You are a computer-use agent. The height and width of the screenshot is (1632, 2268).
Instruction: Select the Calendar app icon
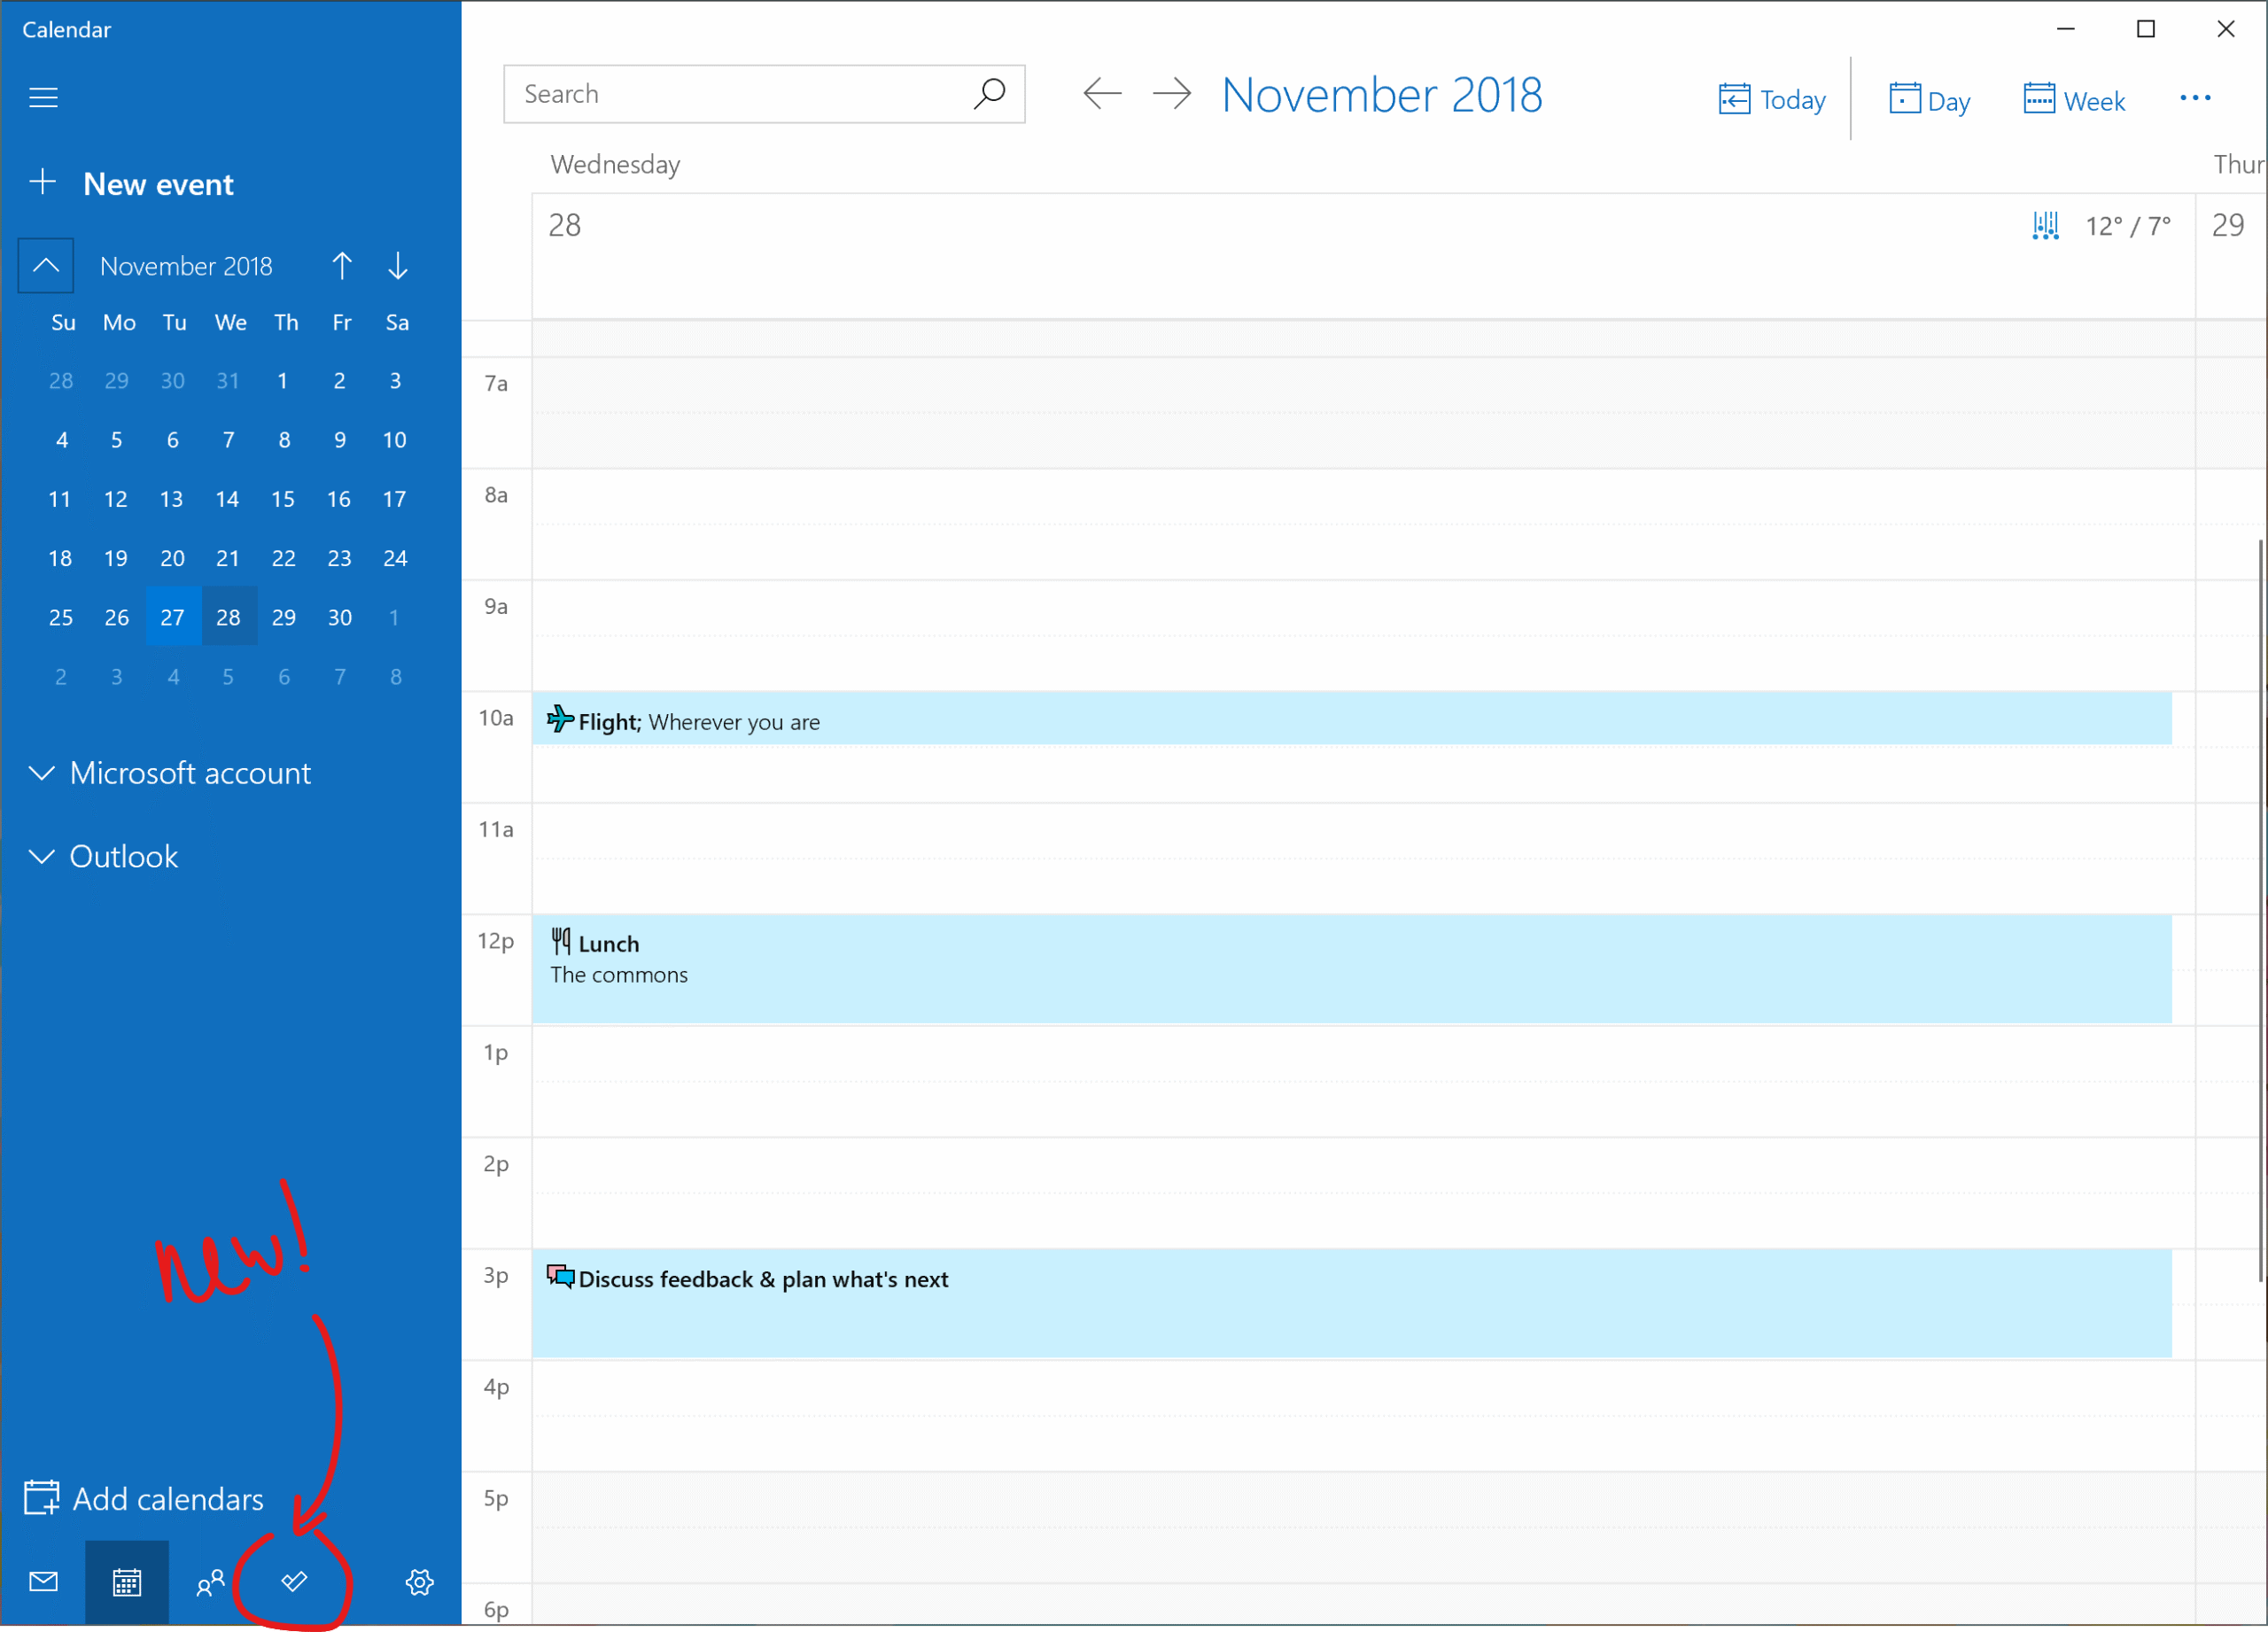(x=127, y=1582)
